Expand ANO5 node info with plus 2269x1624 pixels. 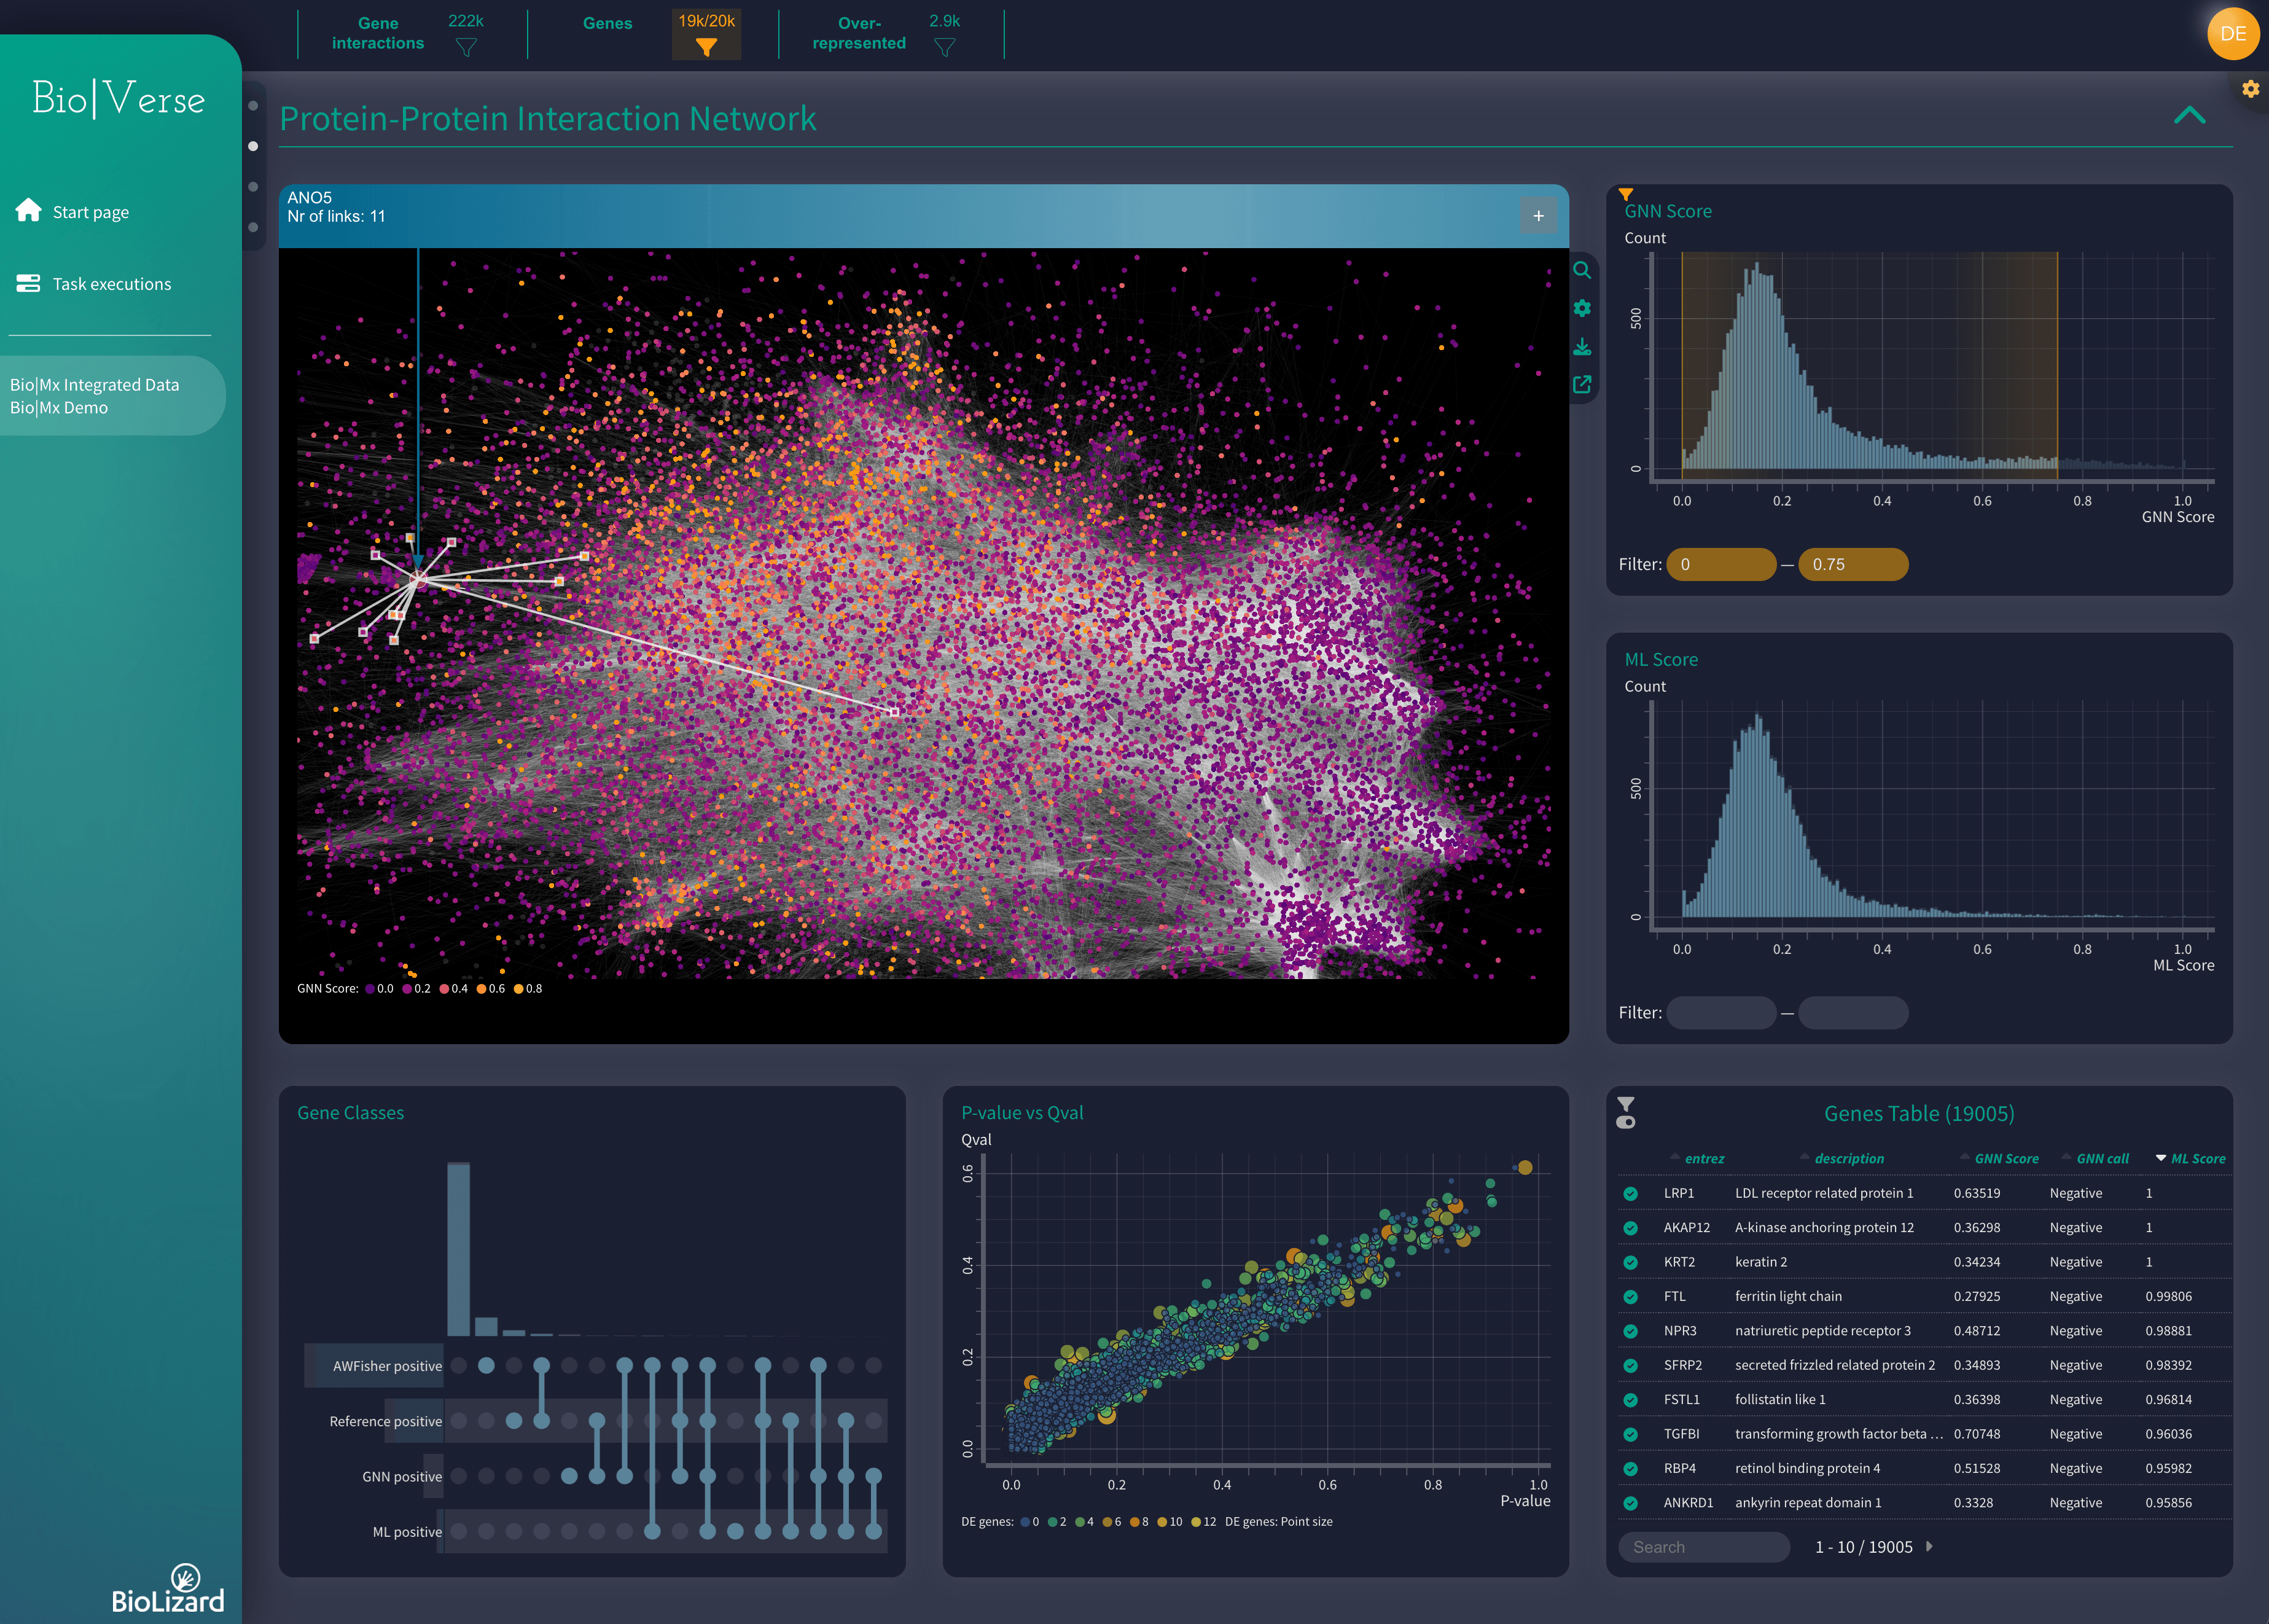coord(1538,216)
